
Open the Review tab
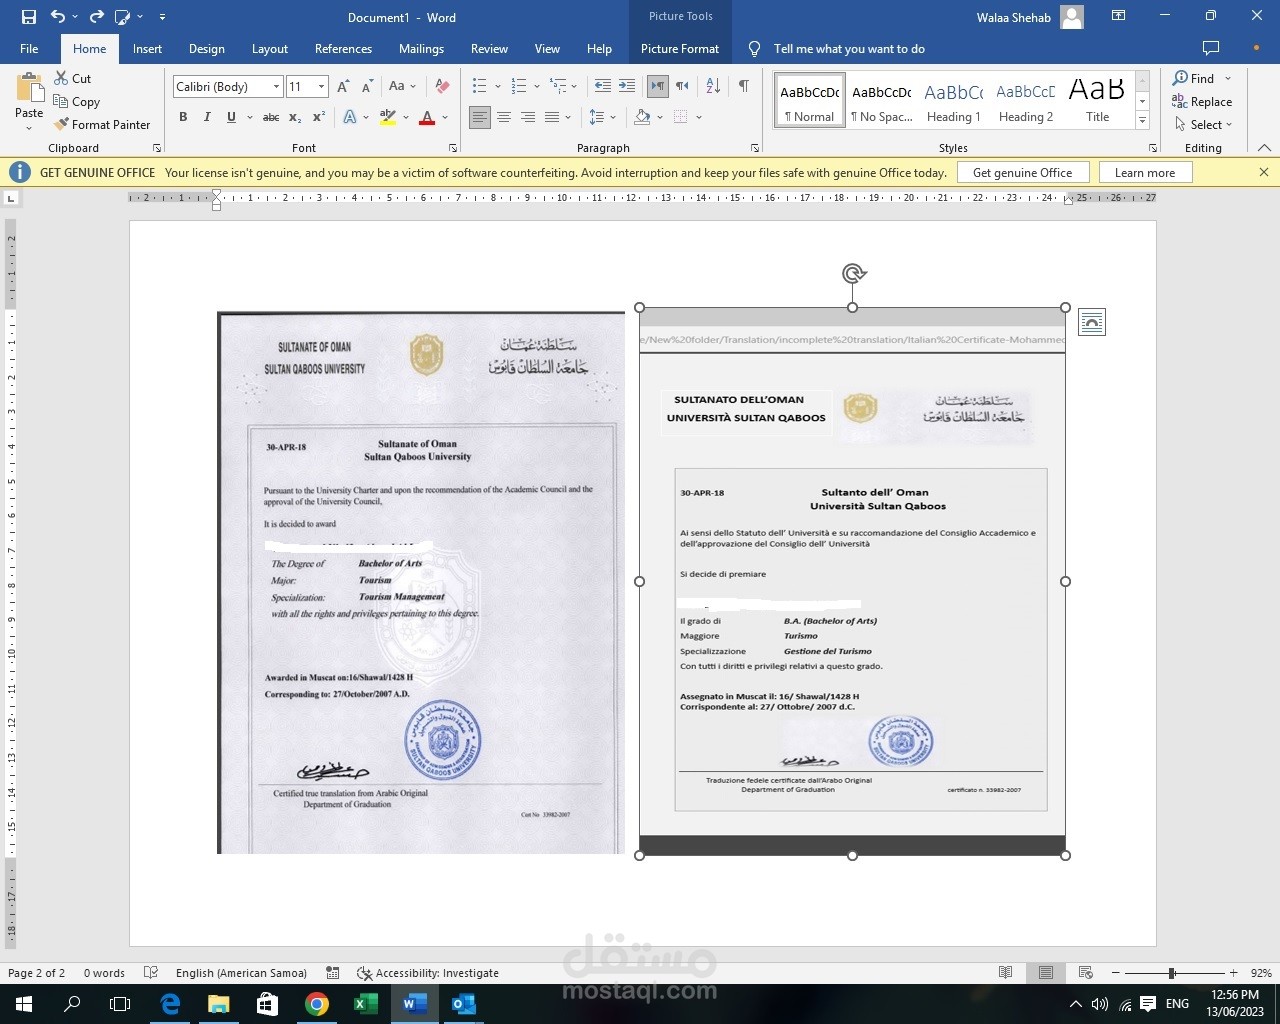pyautogui.click(x=489, y=48)
